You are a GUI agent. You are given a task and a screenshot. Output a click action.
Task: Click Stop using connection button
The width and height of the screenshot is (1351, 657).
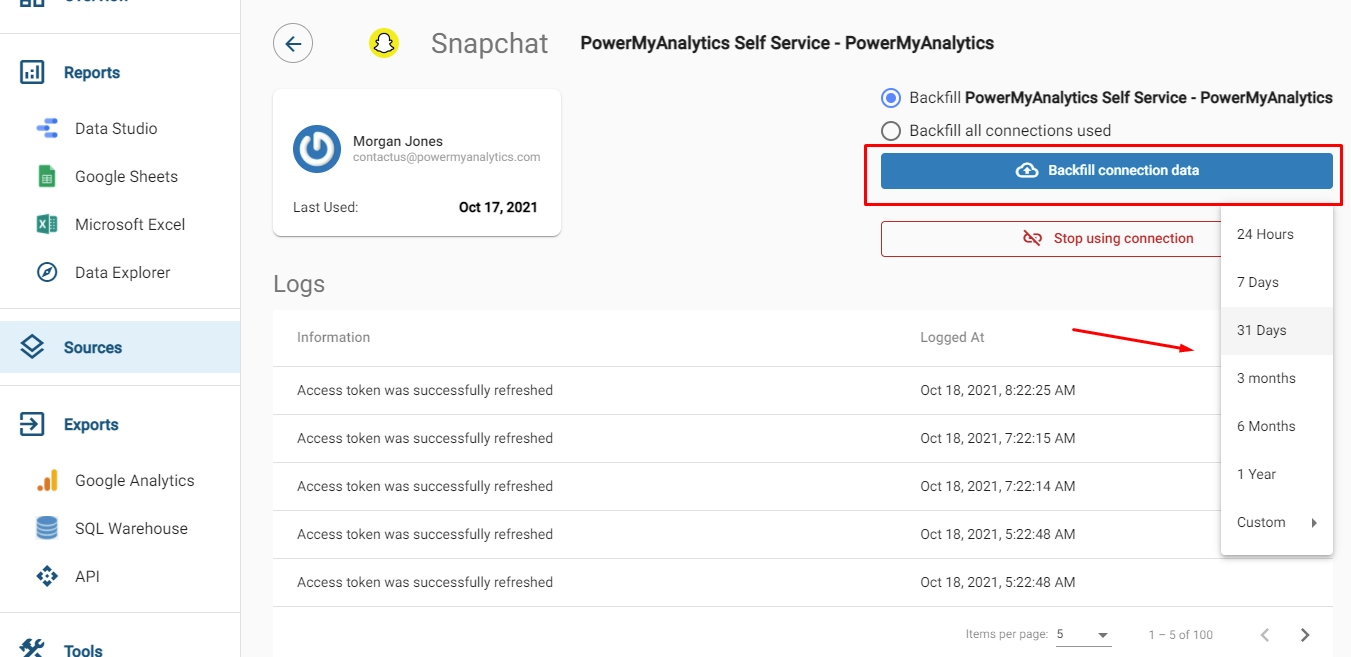pos(1050,239)
